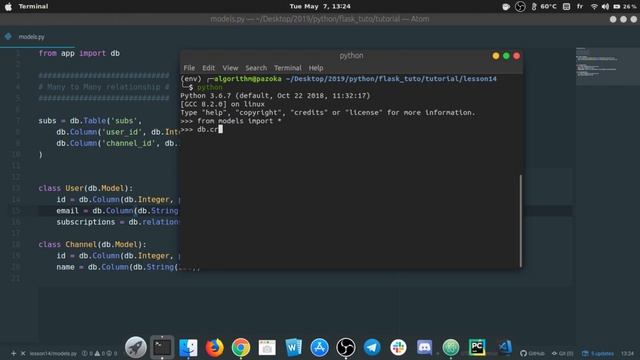Image resolution: width=640 pixels, height=360 pixels.
Task: Click the GitHub button in Atom status bar
Action: pos(532,353)
